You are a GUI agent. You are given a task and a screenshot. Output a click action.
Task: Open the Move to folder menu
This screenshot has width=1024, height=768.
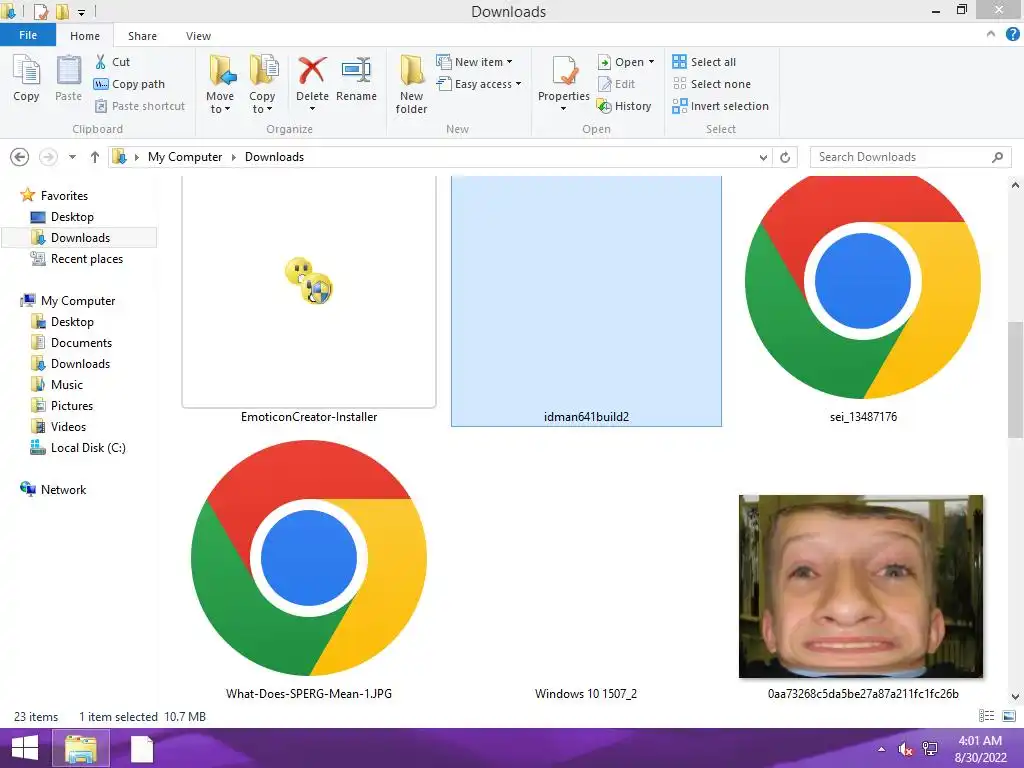point(220,84)
